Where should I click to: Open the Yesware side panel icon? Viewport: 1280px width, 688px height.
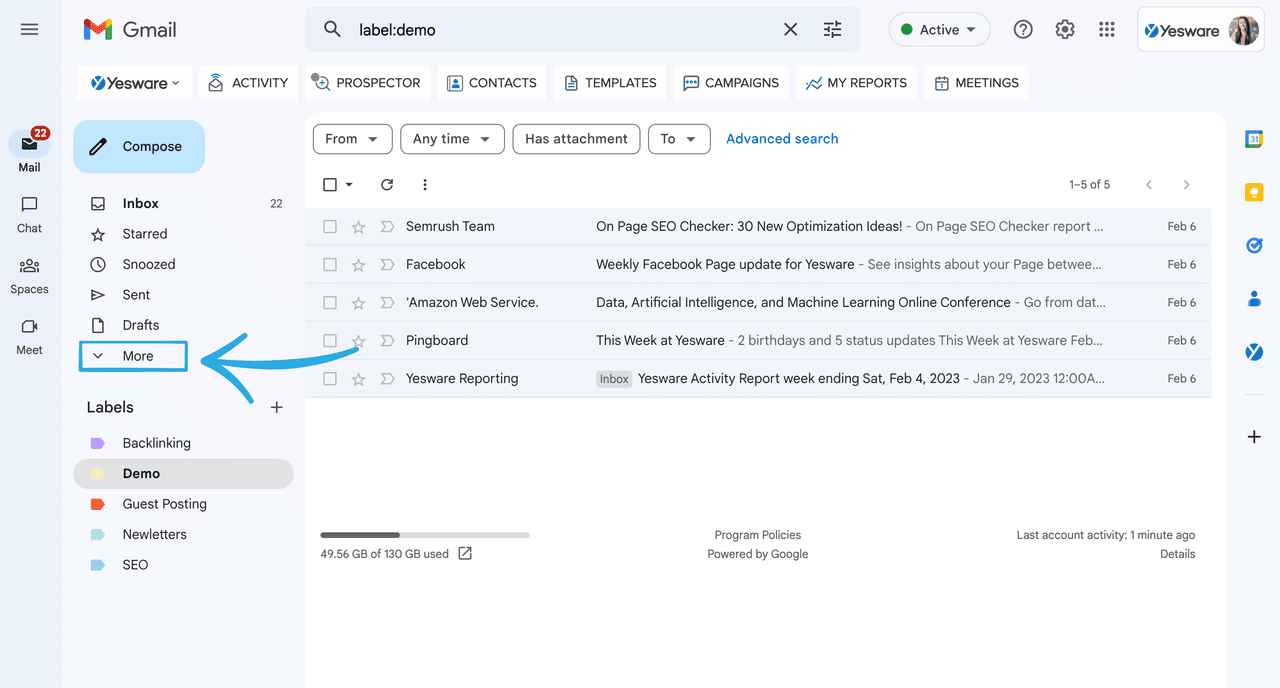pyautogui.click(x=1253, y=352)
